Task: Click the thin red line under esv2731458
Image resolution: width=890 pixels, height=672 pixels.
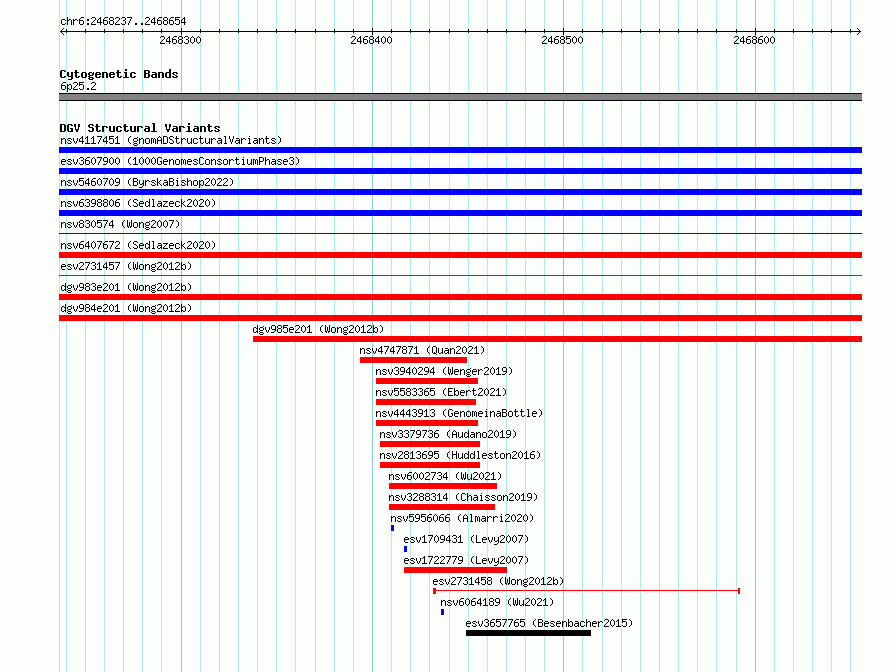Action: [586, 591]
